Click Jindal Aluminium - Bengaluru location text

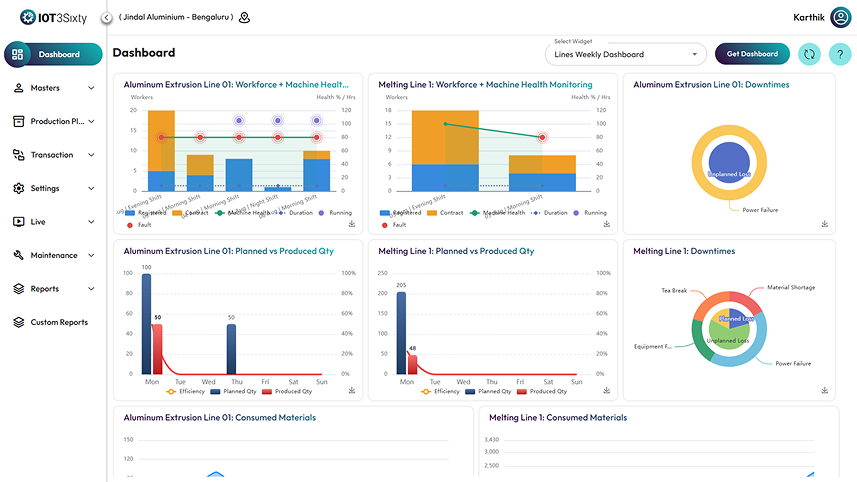coord(176,17)
